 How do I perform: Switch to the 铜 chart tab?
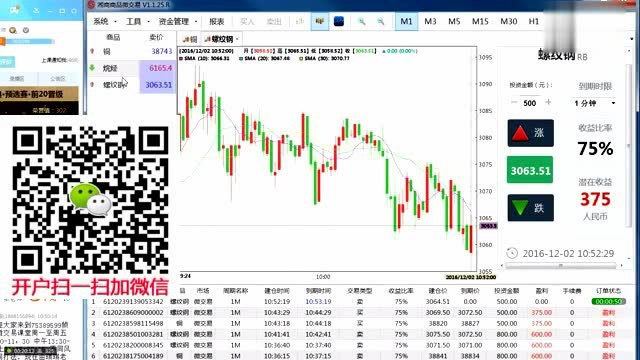pos(190,39)
